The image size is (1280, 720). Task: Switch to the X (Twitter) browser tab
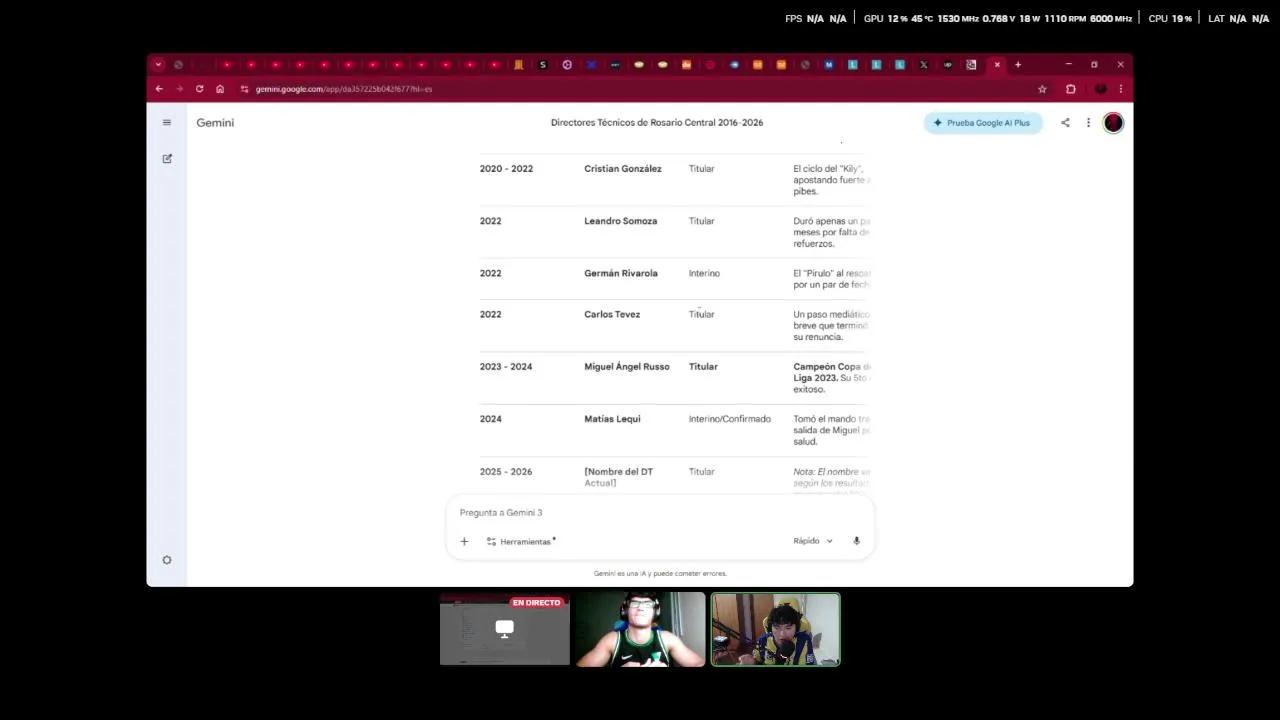point(924,65)
